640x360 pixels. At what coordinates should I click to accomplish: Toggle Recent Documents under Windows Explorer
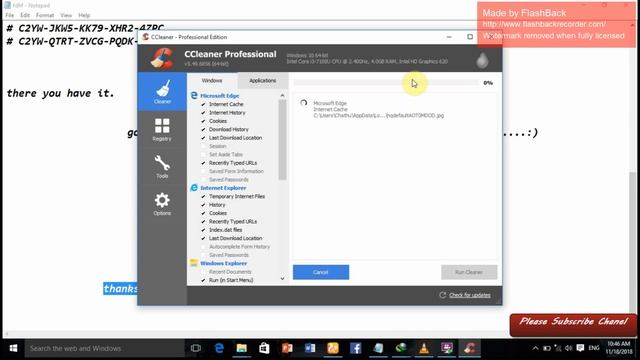click(x=203, y=272)
